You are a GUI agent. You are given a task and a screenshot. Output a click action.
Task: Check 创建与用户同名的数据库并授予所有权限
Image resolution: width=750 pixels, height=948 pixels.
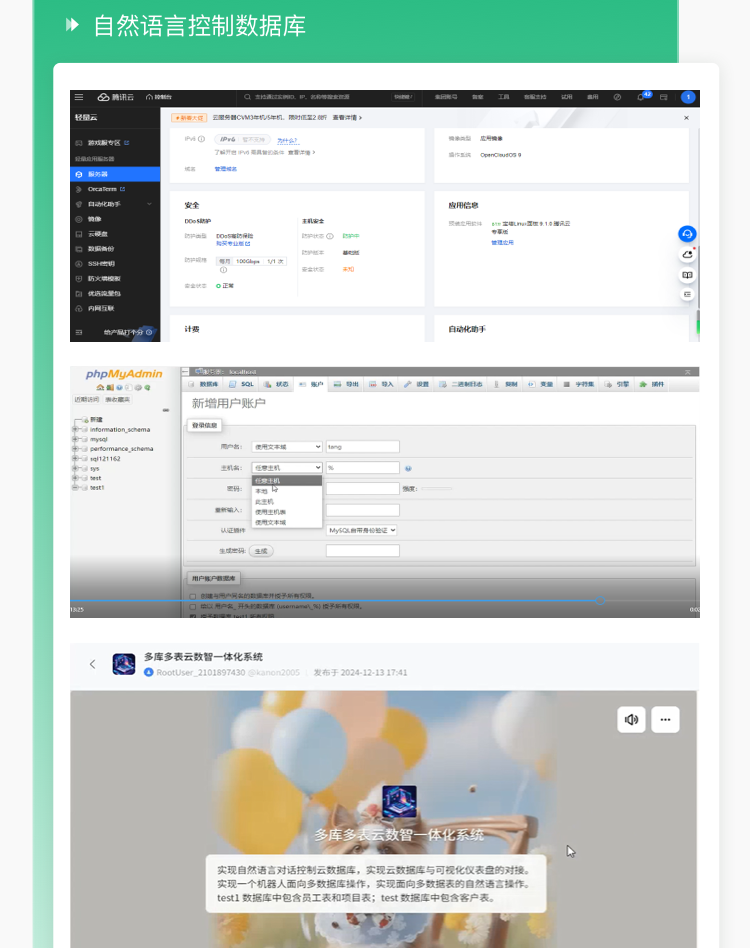tap(193, 596)
